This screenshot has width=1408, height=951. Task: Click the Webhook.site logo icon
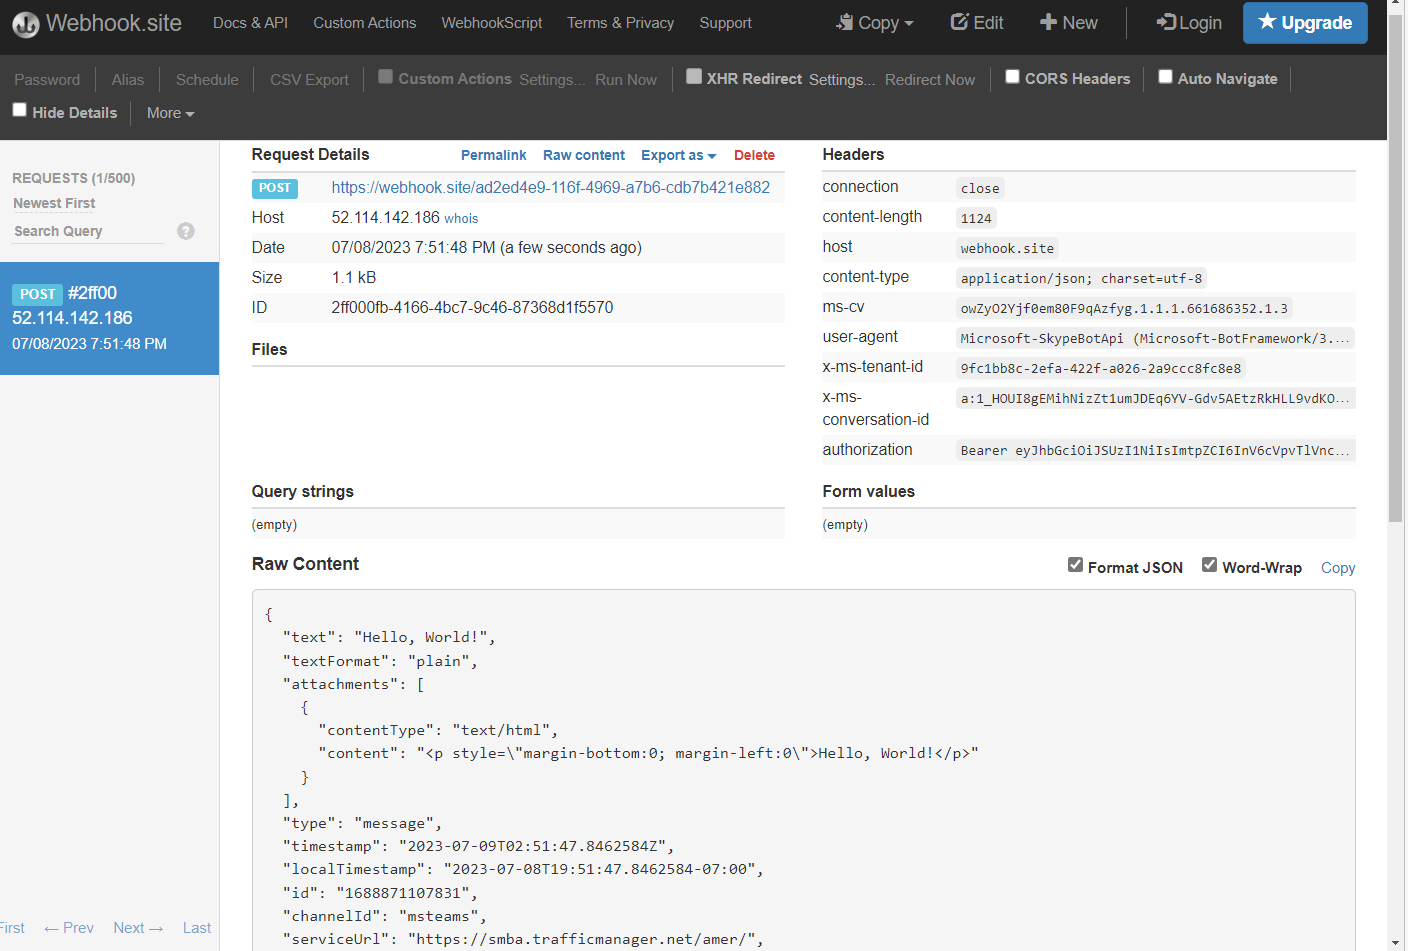pos(26,24)
